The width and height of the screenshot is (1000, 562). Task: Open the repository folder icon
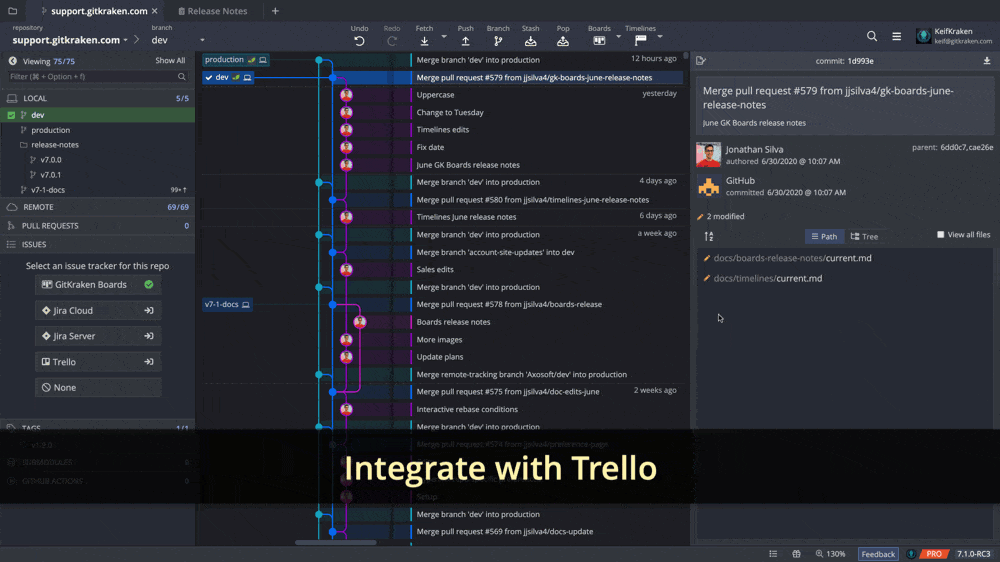[x=12, y=11]
